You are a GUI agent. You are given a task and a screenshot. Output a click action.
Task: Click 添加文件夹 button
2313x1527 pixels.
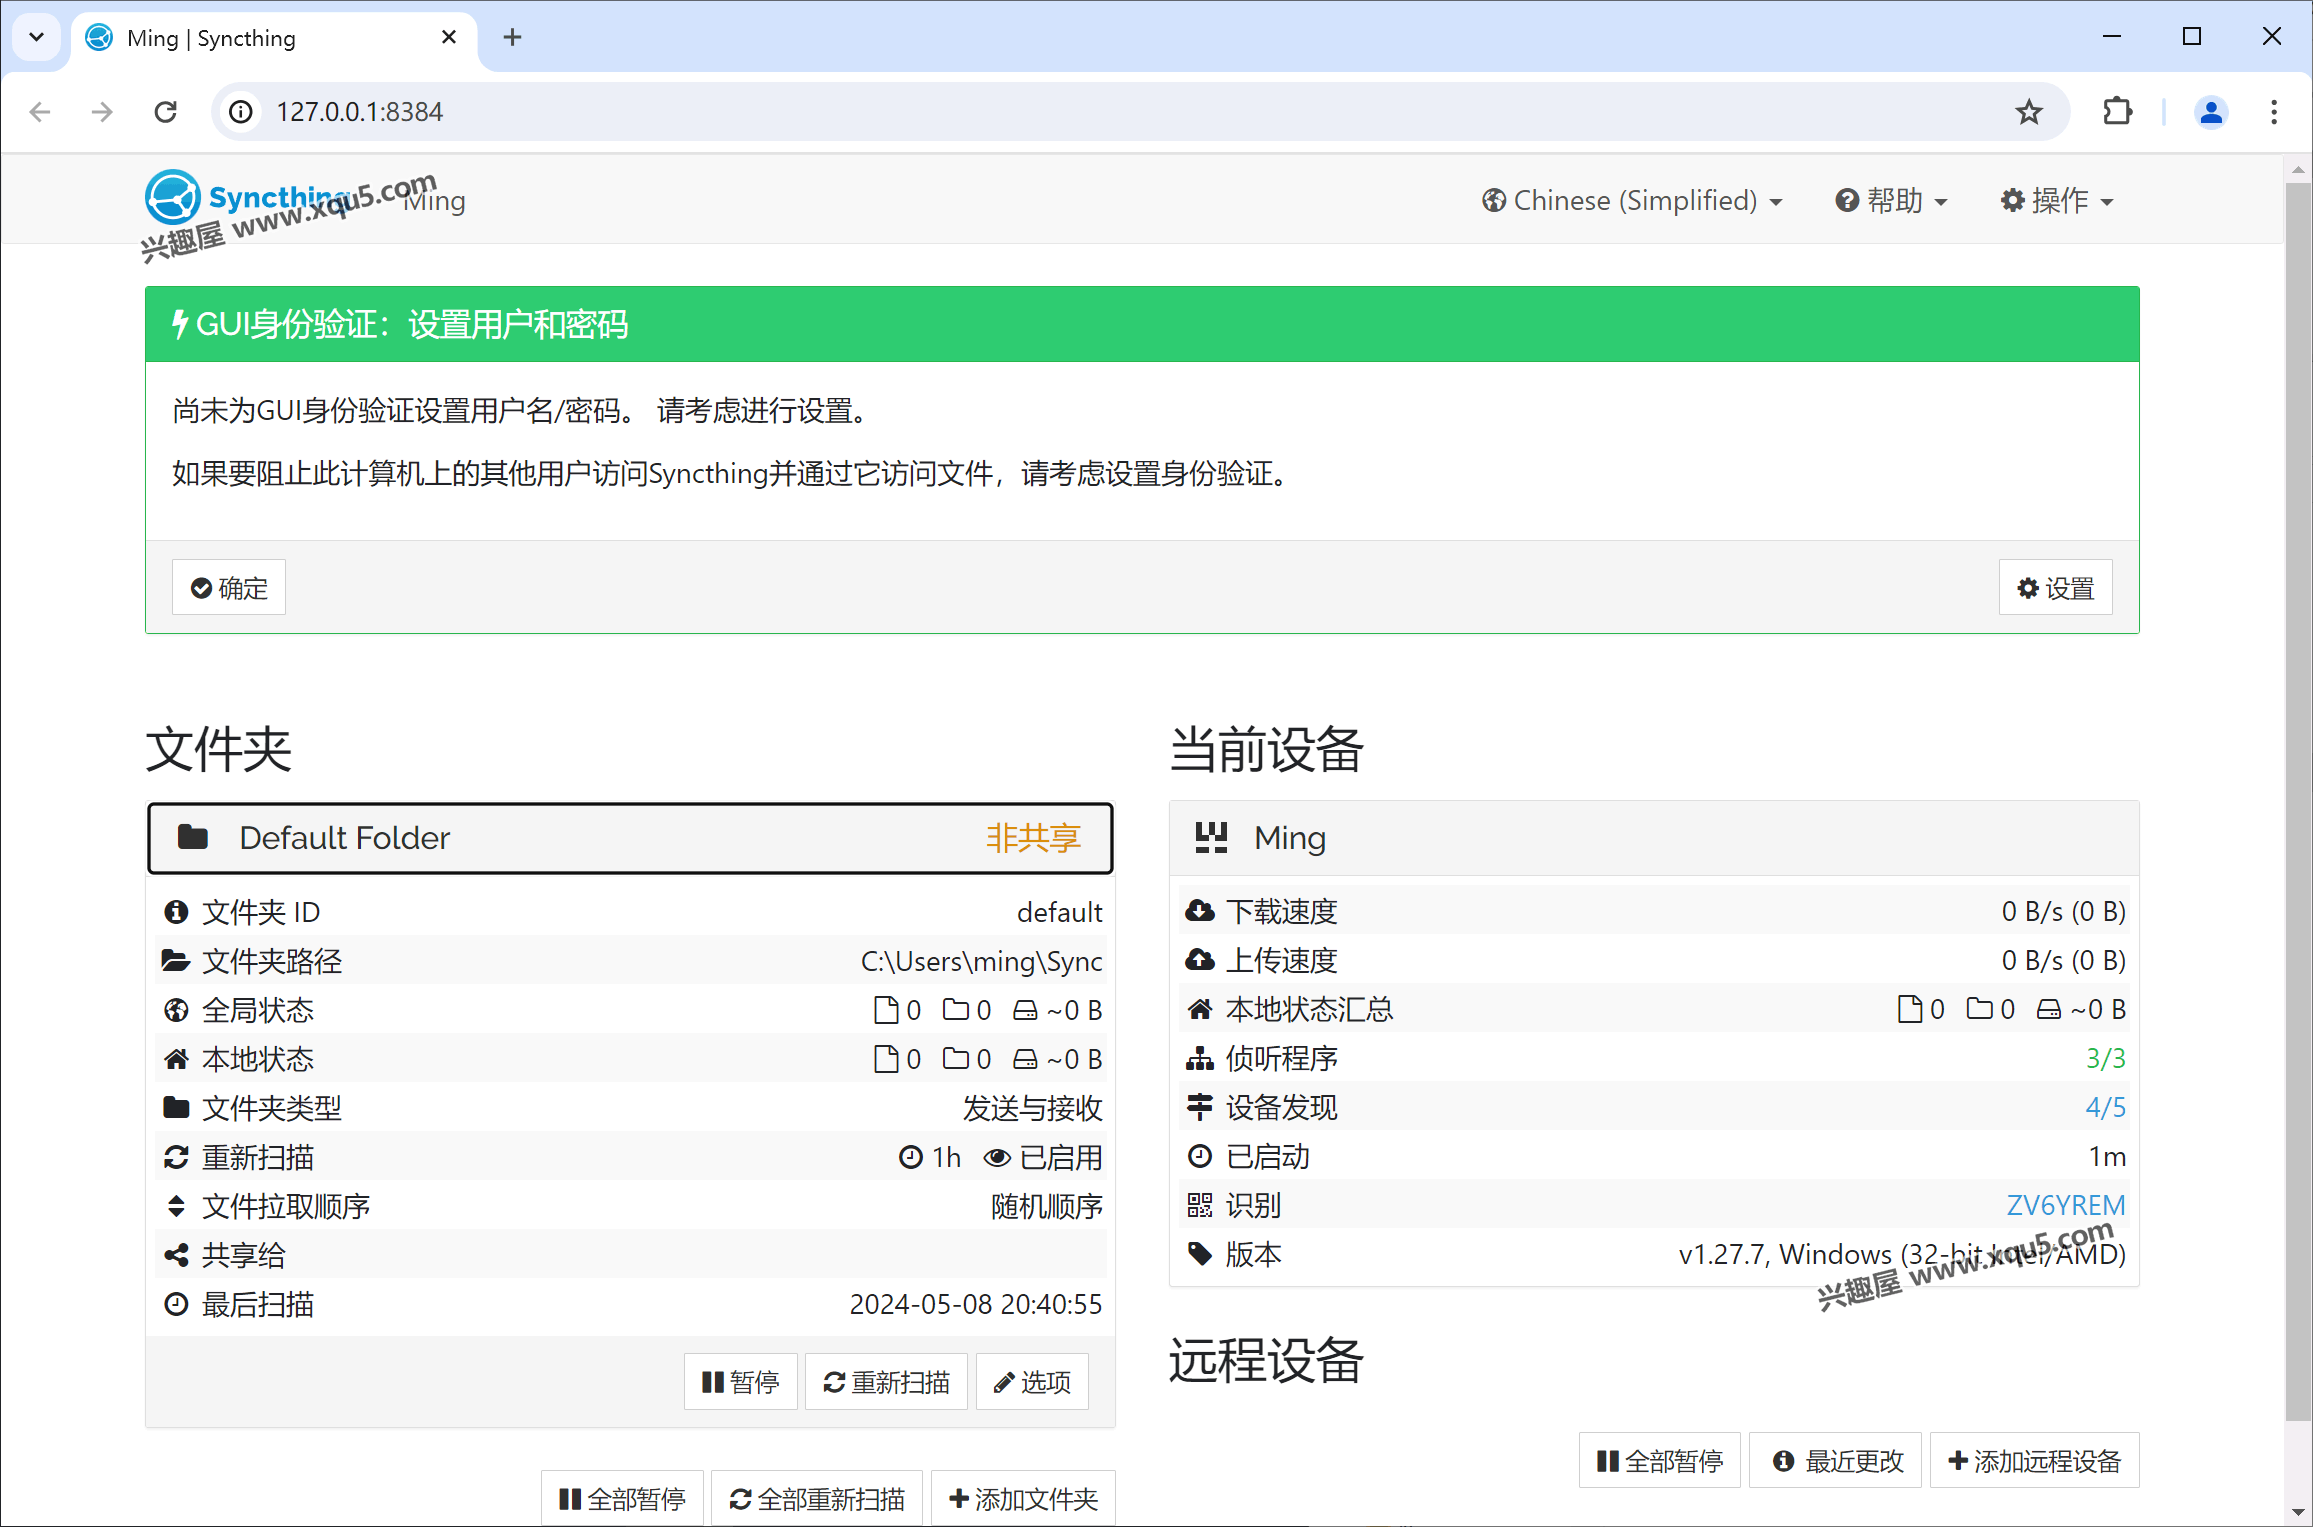[x=1023, y=1498]
